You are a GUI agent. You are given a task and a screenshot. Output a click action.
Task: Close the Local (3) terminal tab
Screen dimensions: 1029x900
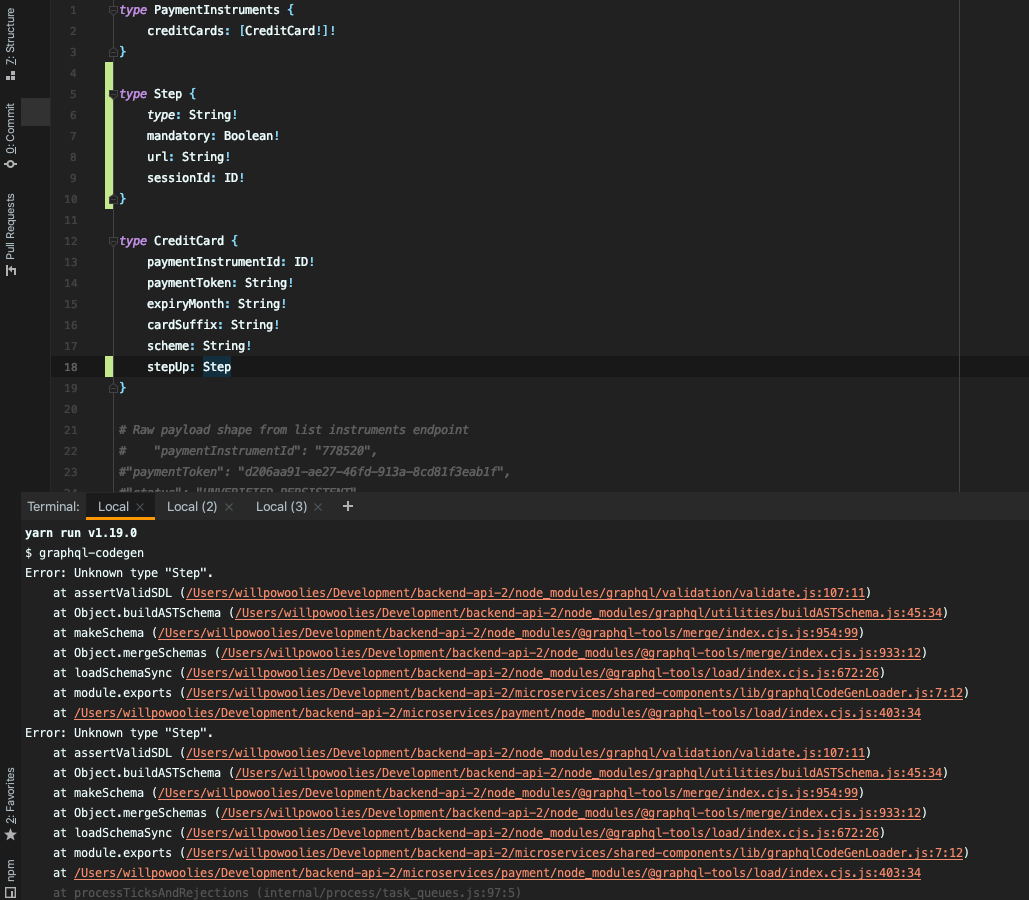[x=318, y=506]
